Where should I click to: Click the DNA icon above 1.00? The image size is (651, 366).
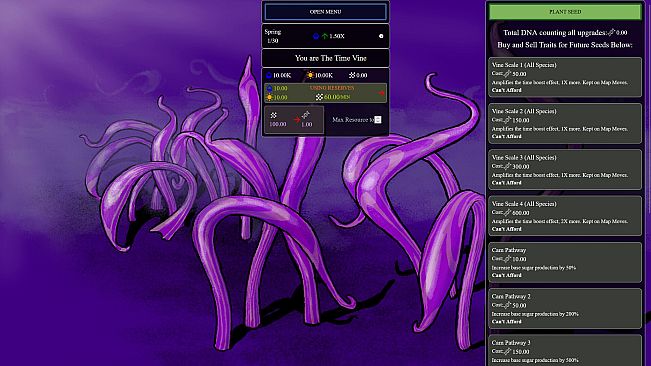tap(306, 115)
